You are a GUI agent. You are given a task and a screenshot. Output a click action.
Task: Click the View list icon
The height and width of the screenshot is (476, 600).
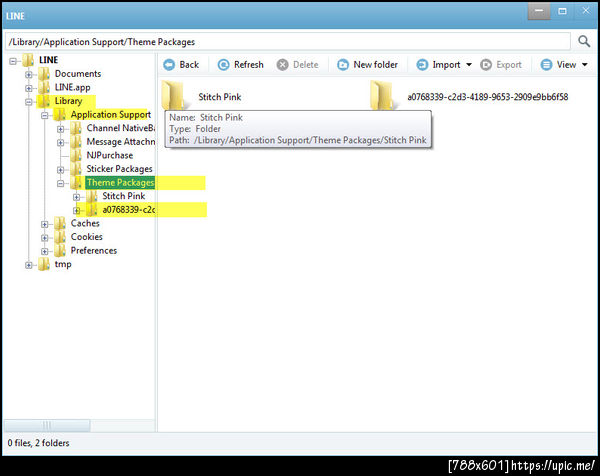(x=546, y=65)
